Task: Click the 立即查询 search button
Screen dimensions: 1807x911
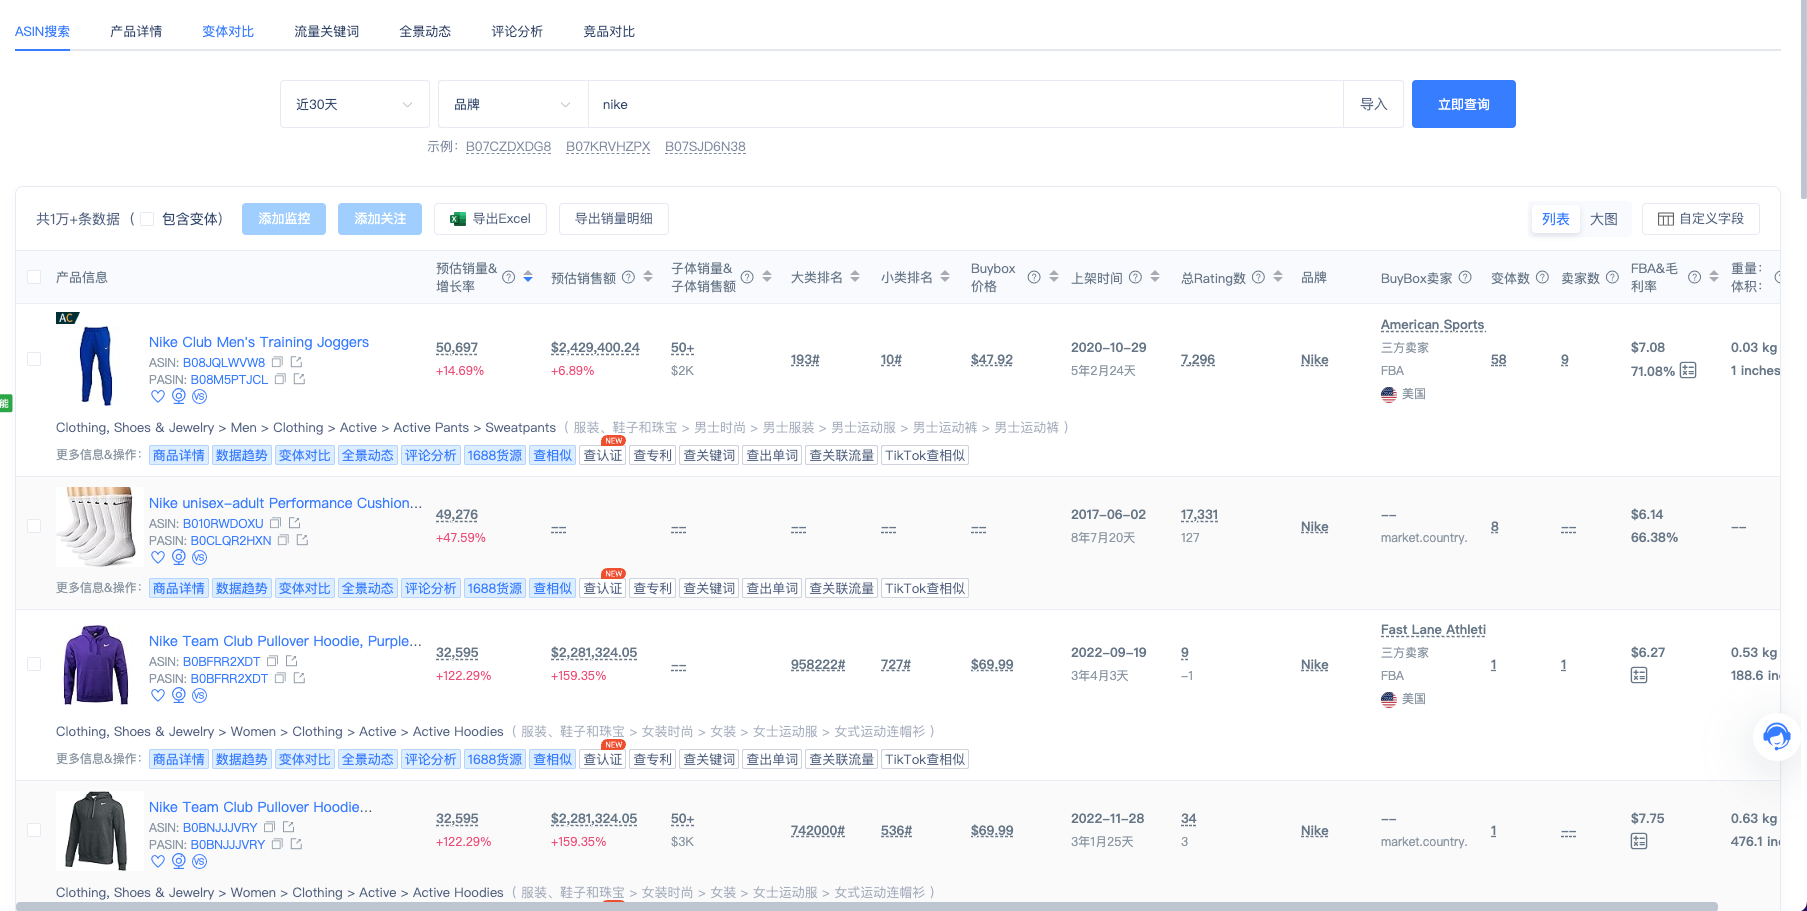Action: tap(1464, 104)
